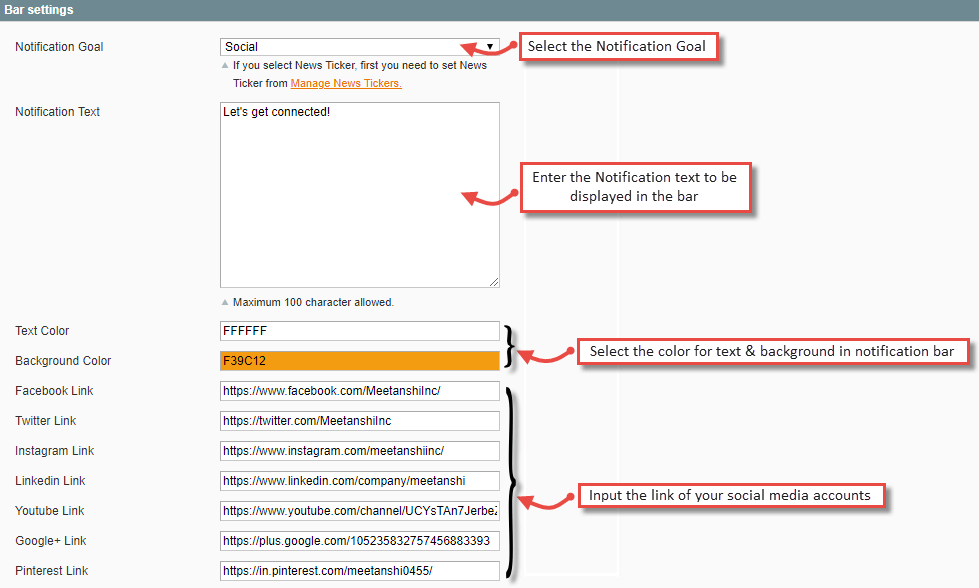Screen dimensions: 979x588
Task: Click the warning icon near the 100 character note
Action: tap(224, 301)
